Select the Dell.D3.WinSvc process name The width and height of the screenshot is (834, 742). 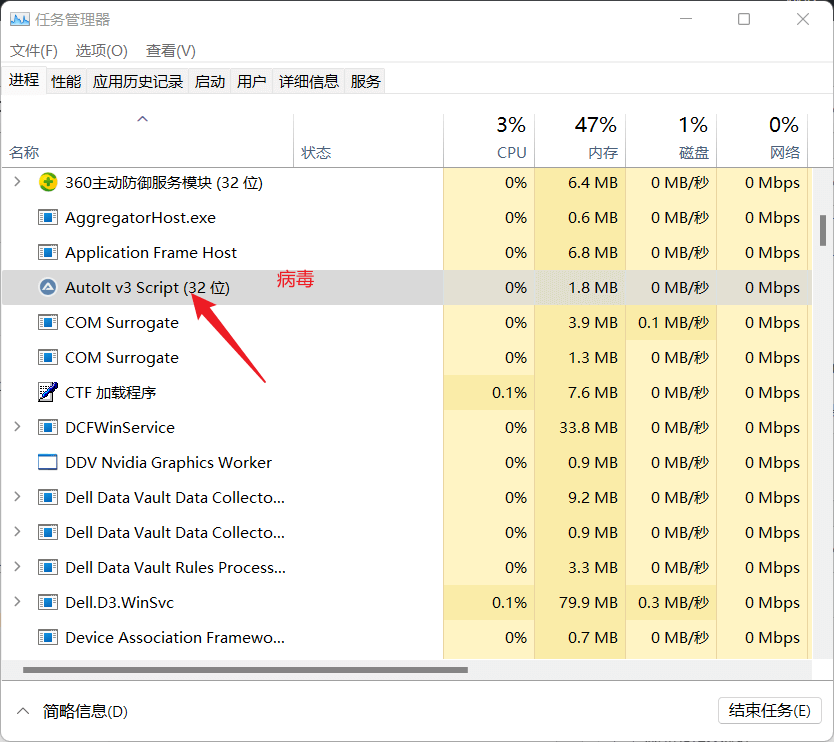click(119, 603)
